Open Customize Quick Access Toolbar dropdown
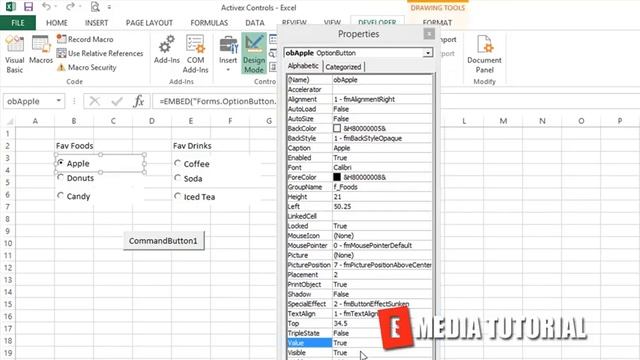 (109, 7)
